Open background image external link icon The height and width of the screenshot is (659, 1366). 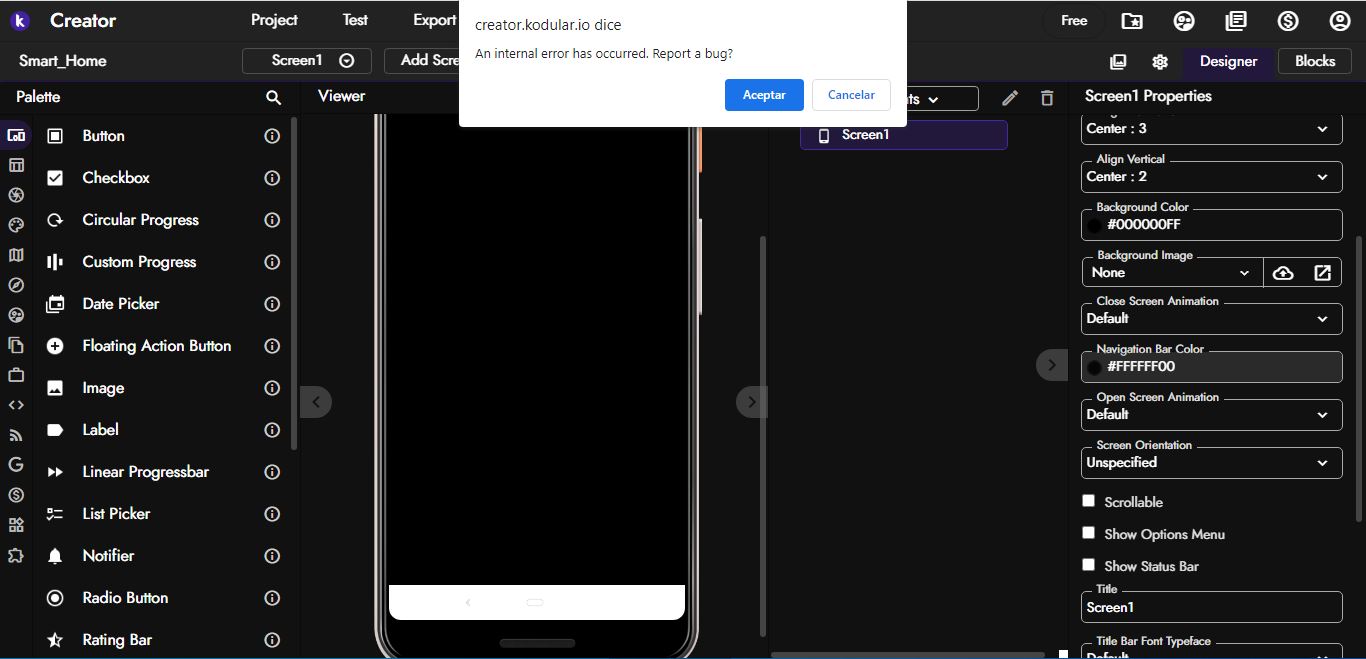coord(1322,272)
